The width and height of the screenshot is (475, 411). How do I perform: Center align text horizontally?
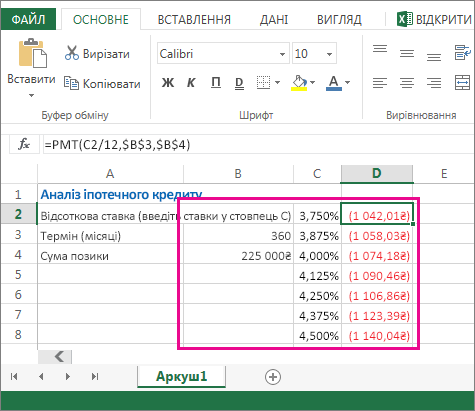click(407, 82)
